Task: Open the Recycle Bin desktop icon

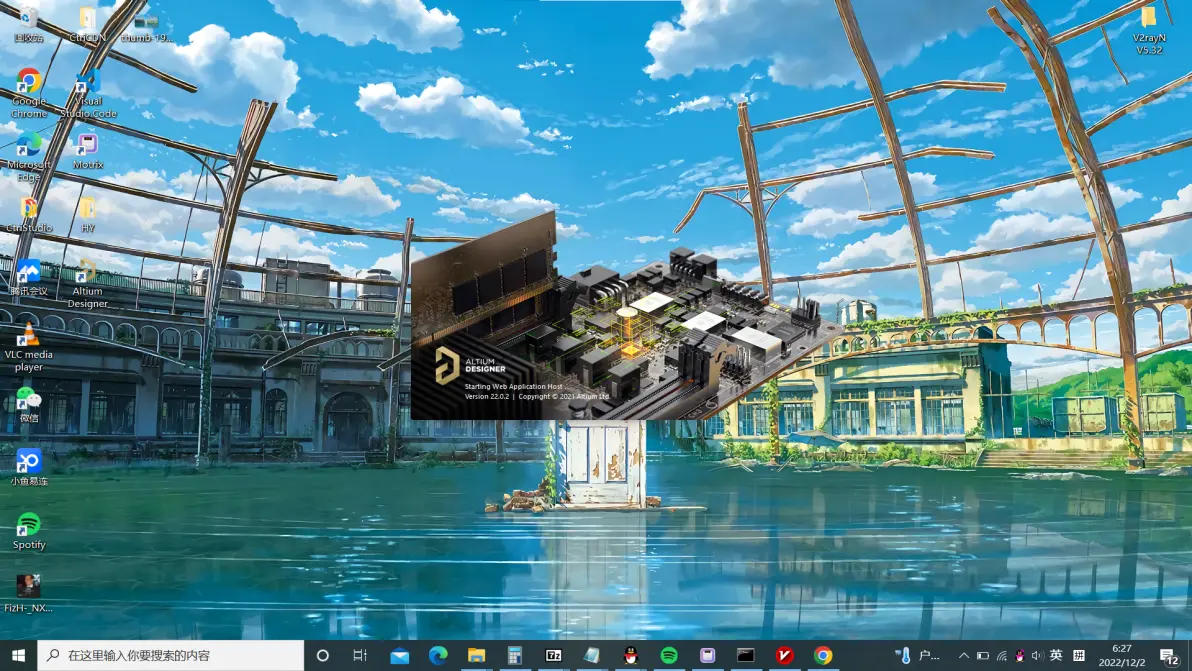Action: [28, 23]
